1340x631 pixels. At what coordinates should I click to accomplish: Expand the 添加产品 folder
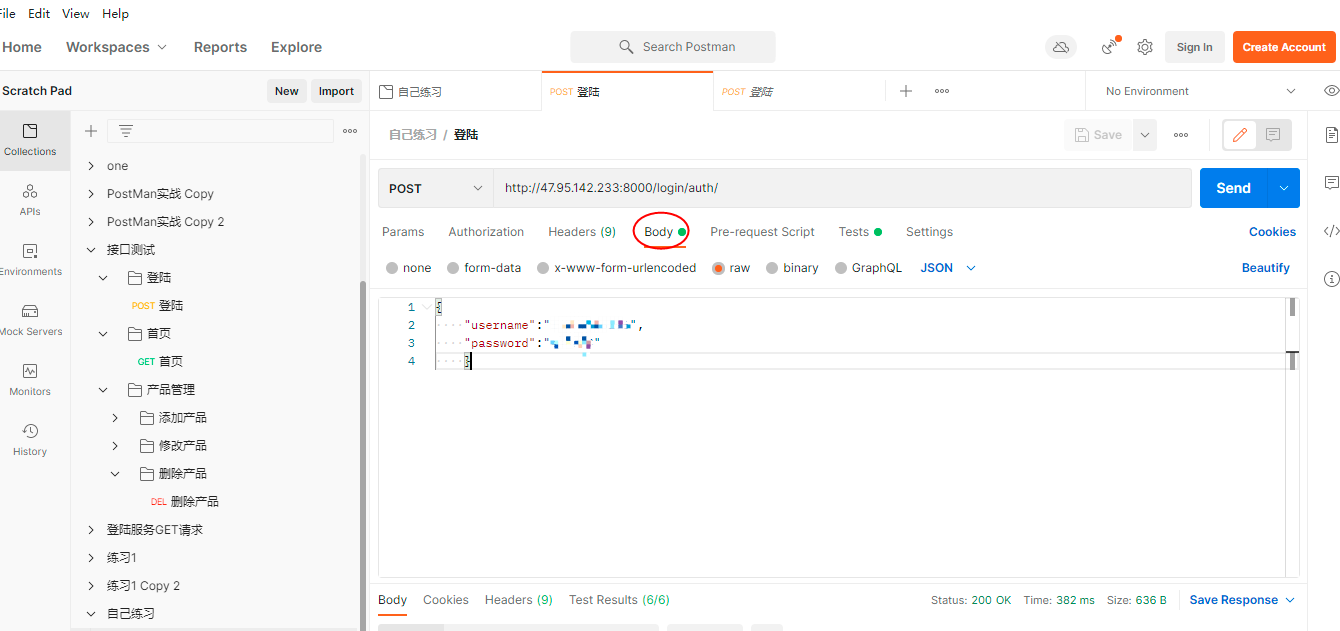(115, 418)
